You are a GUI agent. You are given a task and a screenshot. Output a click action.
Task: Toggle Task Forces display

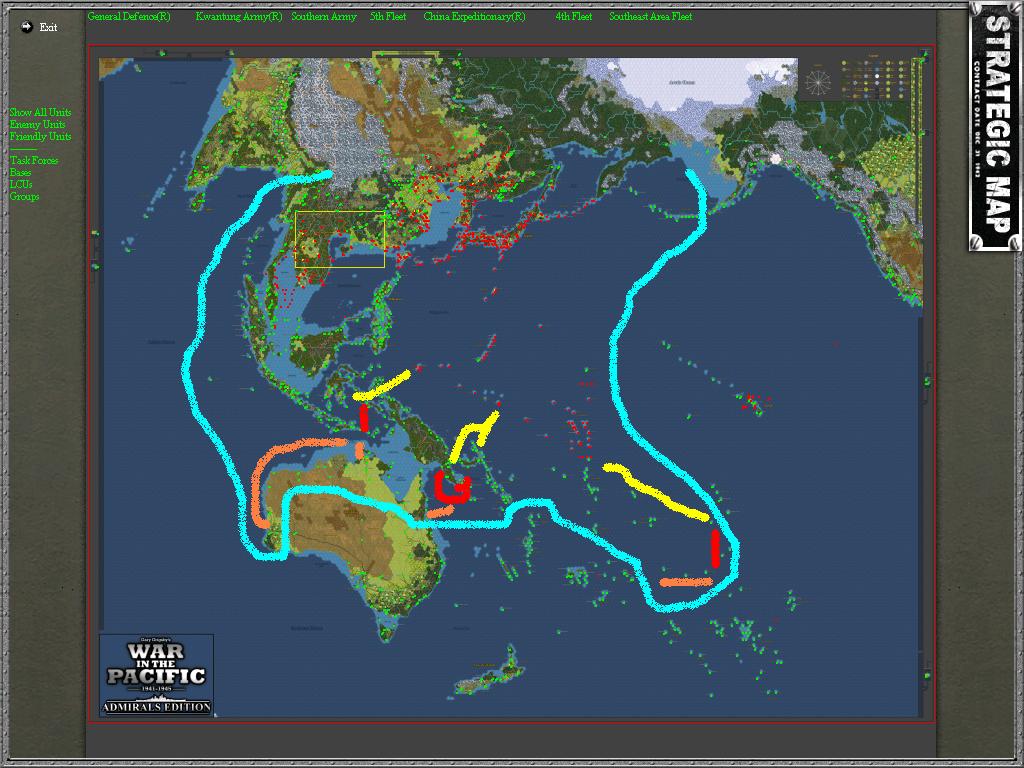tap(34, 160)
